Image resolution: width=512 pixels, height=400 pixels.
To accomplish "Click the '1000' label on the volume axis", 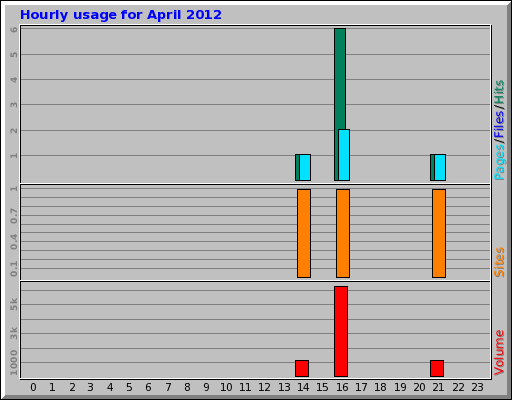I will 14,362.
